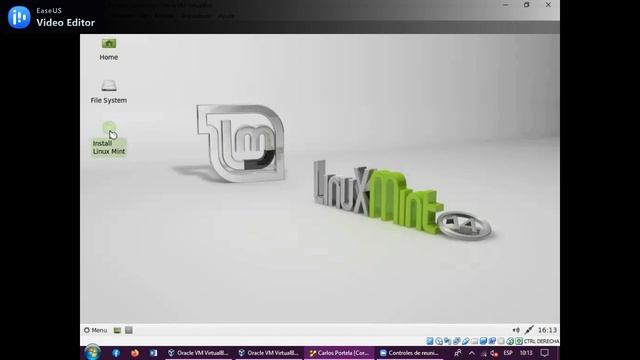The image size is (640, 360).
Task: Switch to Controles de reunión taskbar window
Action: click(x=409, y=353)
